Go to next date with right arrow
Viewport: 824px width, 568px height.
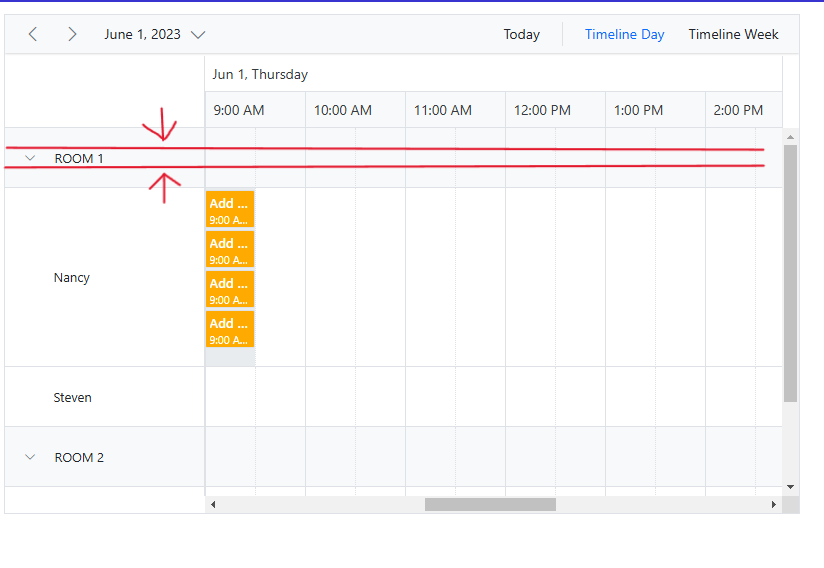(x=72, y=34)
